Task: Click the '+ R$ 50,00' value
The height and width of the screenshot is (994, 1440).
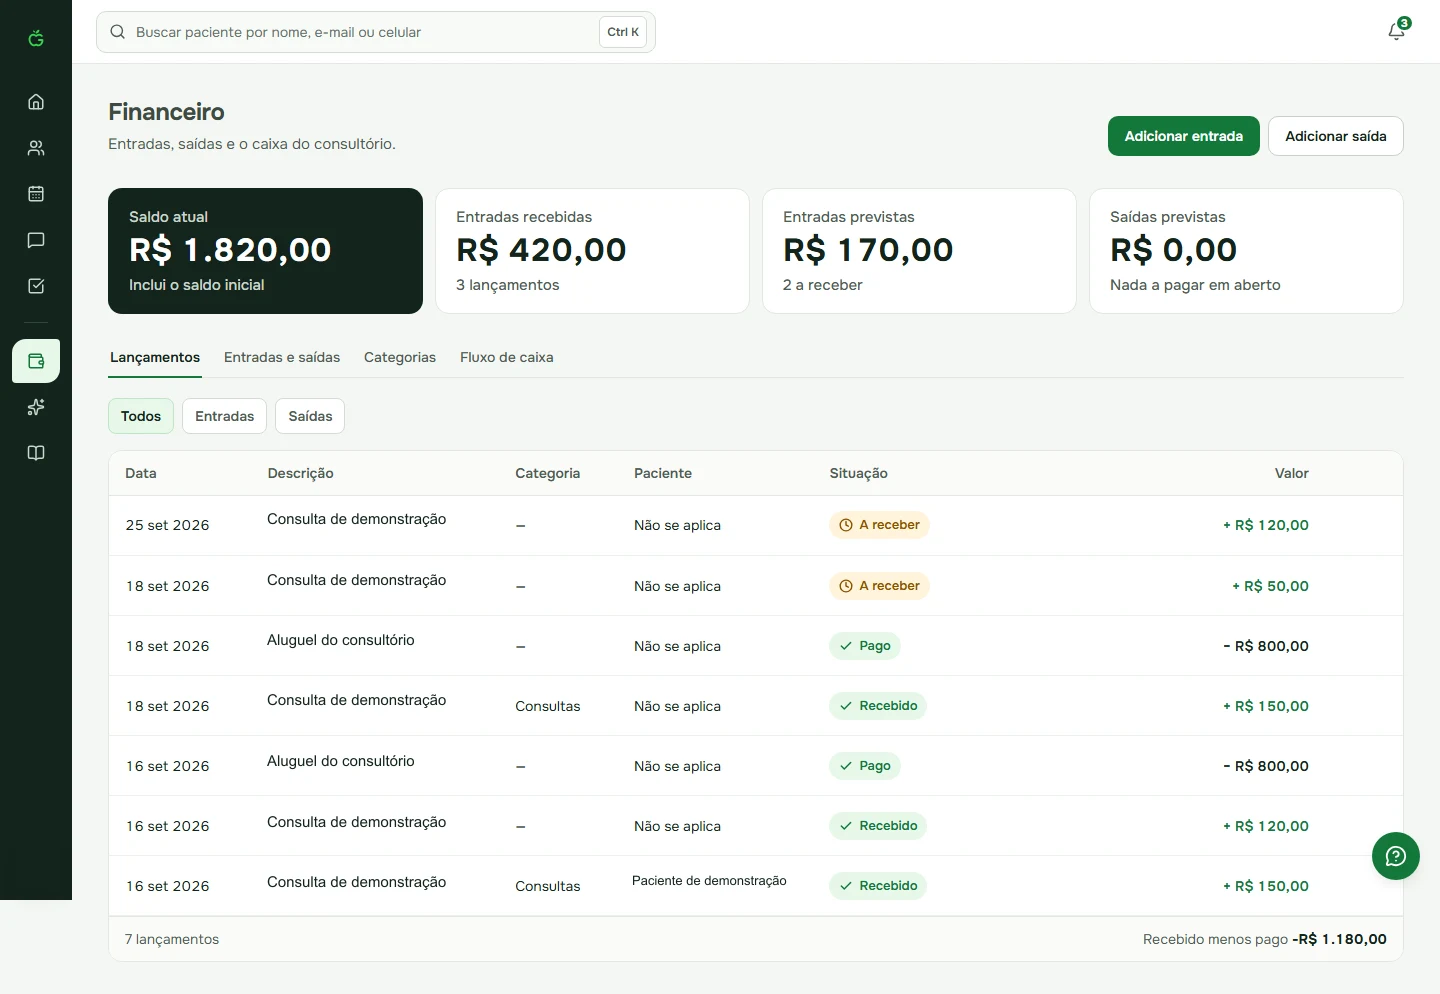Action: pos(1270,586)
